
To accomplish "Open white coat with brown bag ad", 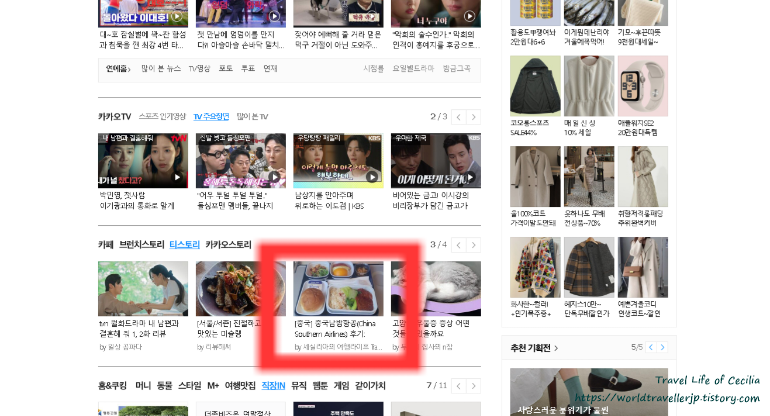I will click(643, 267).
